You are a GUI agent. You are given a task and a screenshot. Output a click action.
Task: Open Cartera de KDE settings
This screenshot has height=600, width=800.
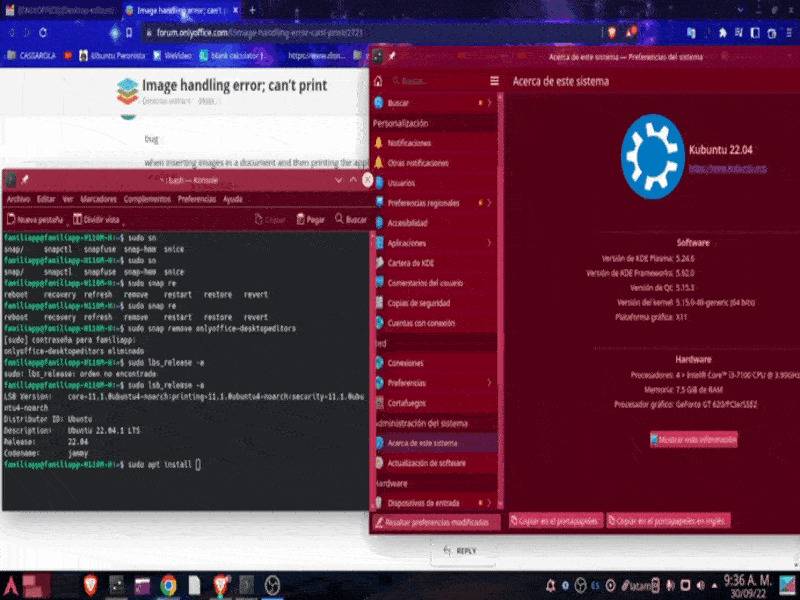pyautogui.click(x=435, y=263)
